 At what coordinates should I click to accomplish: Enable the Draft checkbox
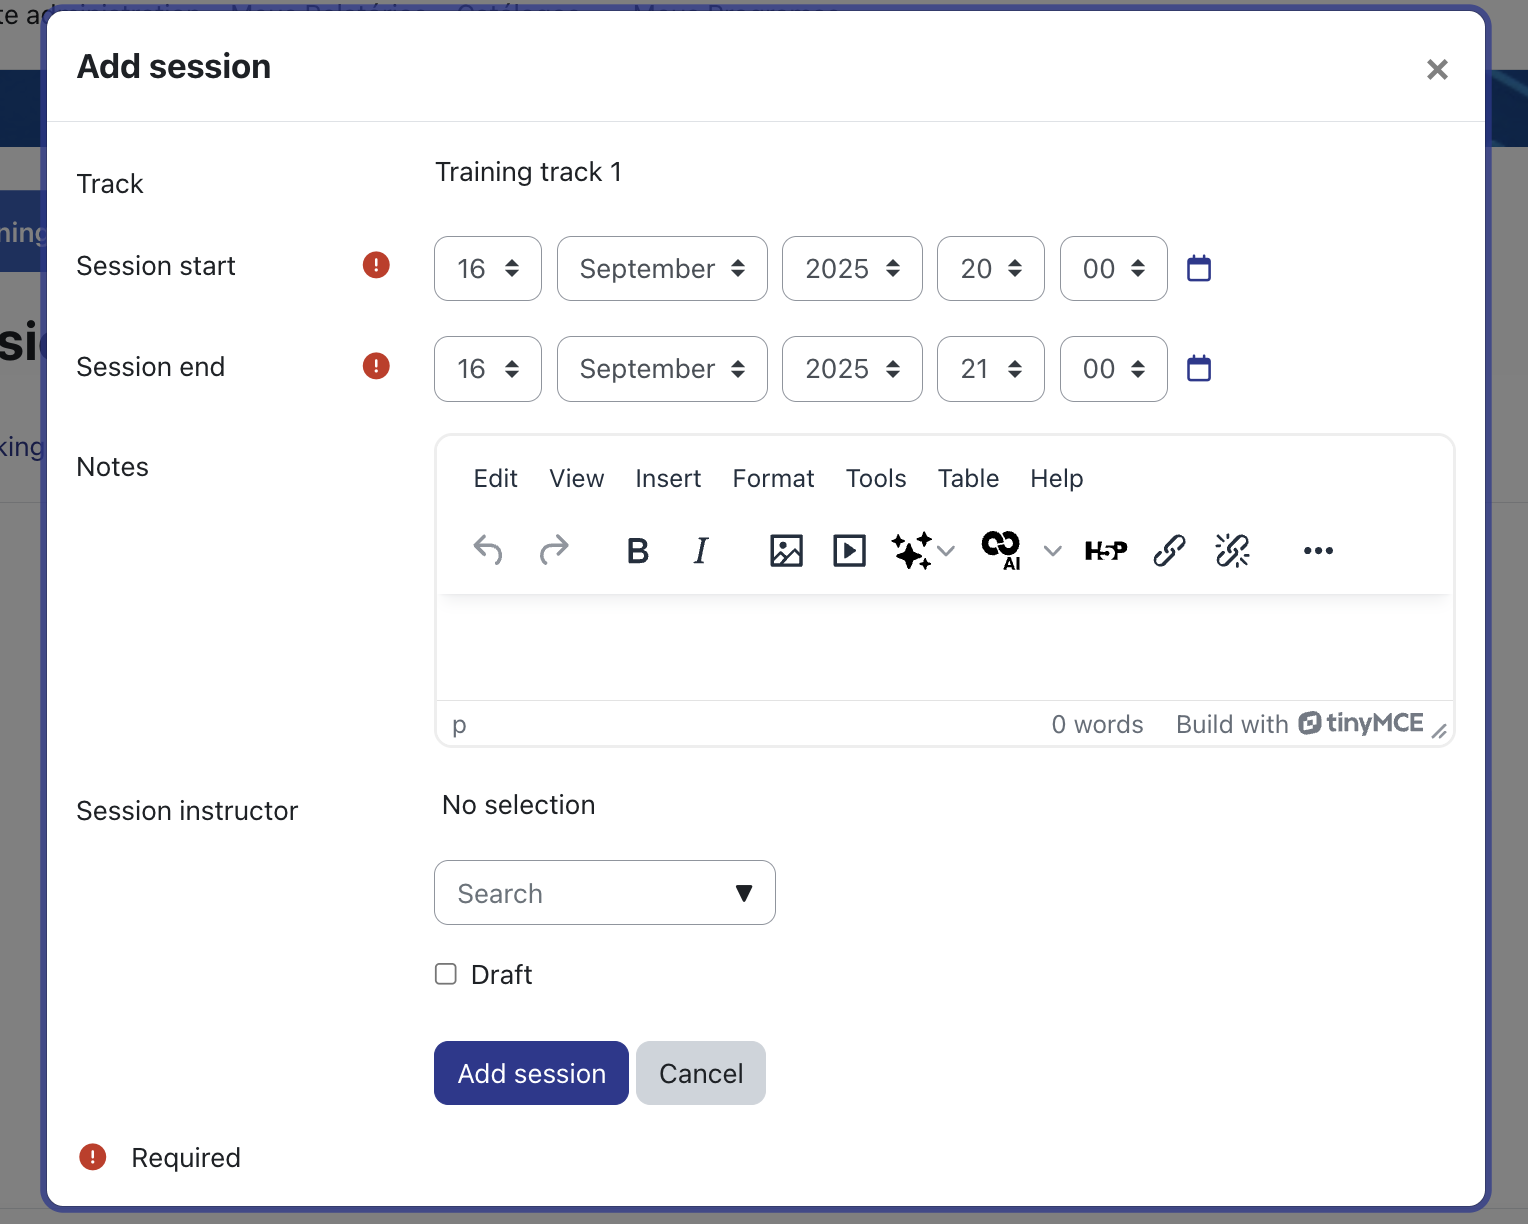(446, 974)
